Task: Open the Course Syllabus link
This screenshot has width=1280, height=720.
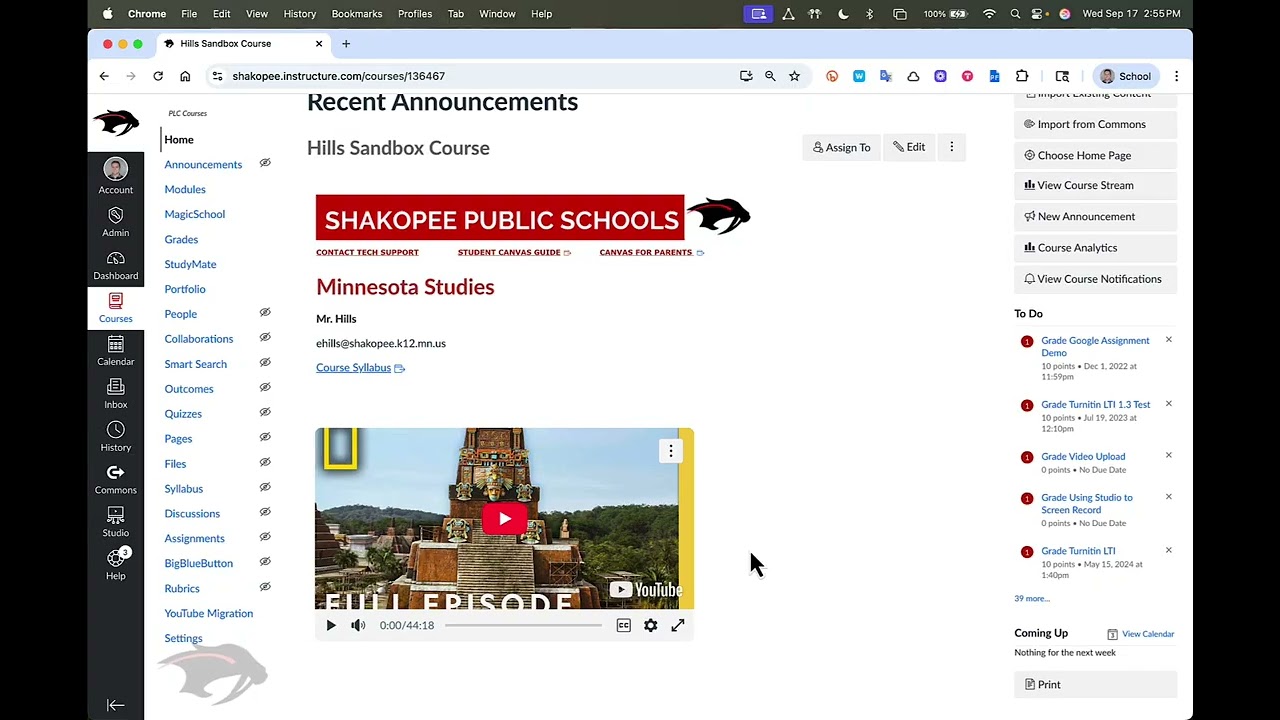Action: 353,368
